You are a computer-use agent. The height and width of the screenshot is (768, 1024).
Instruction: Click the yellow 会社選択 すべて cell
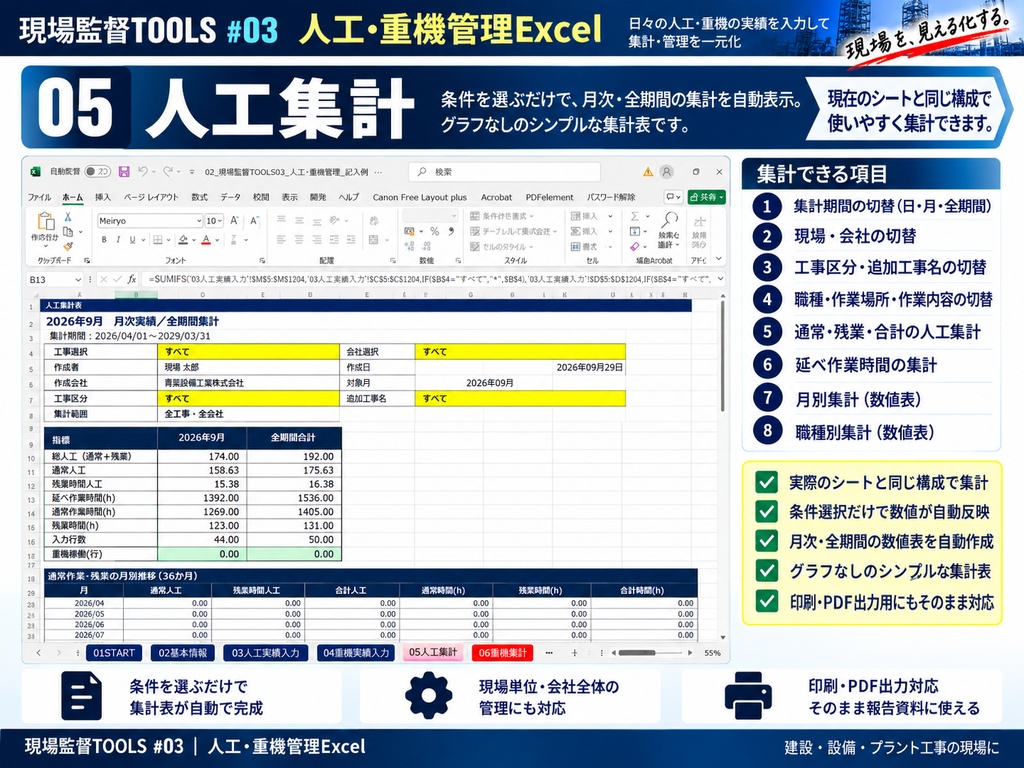[520, 351]
